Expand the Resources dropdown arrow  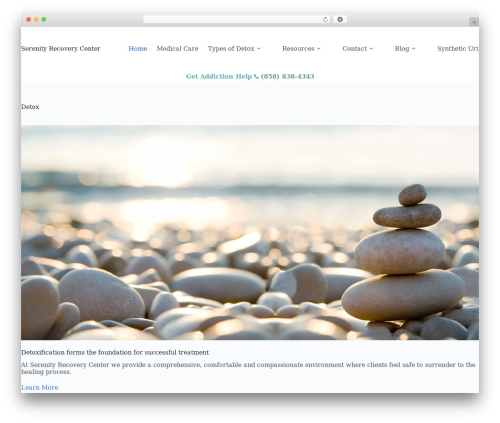pos(319,49)
